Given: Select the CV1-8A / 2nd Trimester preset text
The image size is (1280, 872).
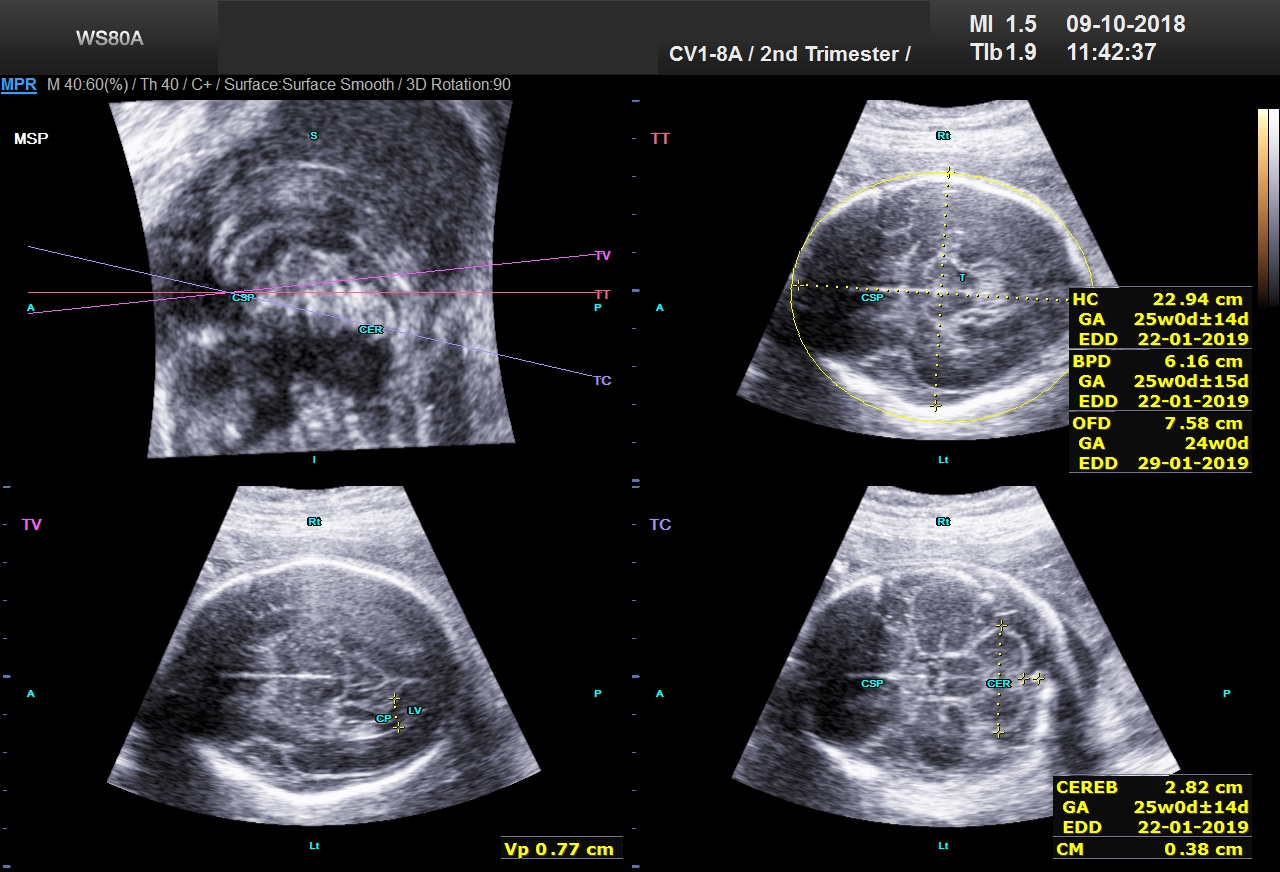Looking at the screenshot, I should click(x=789, y=54).
